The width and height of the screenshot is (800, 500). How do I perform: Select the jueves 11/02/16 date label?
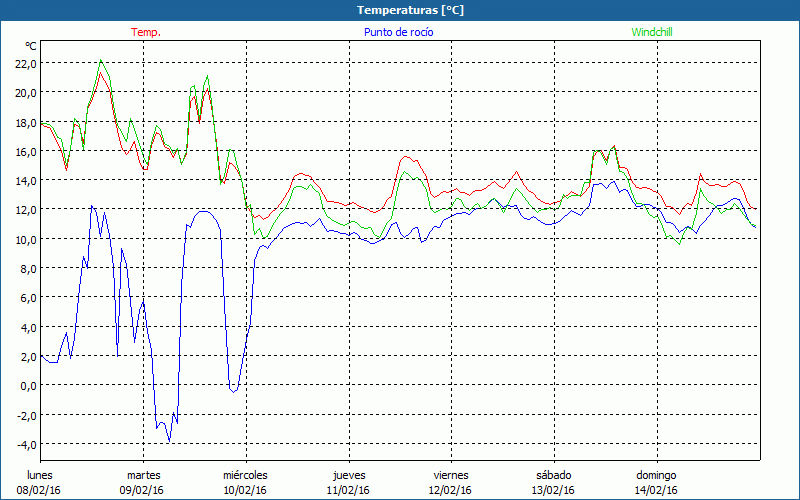tap(349, 483)
